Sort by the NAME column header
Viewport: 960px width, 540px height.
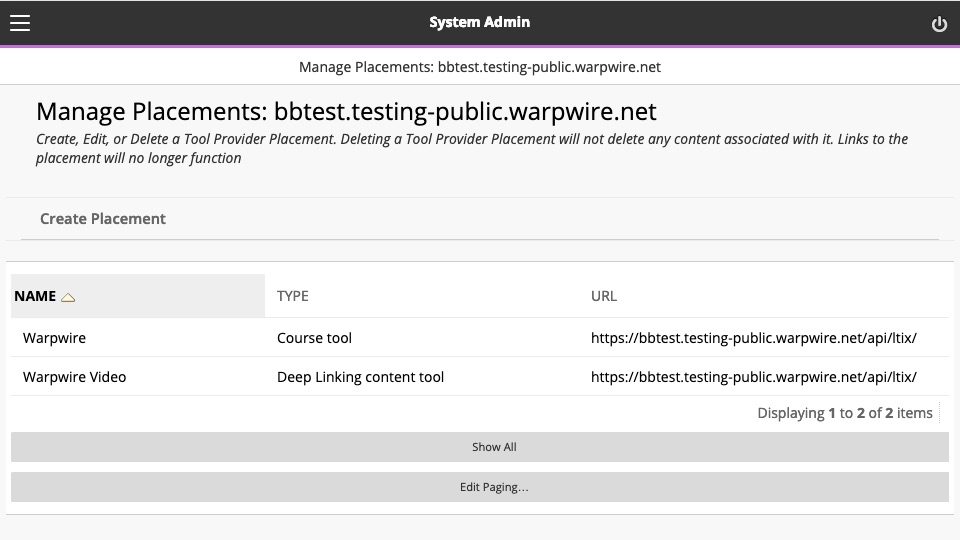pyautogui.click(x=35, y=296)
